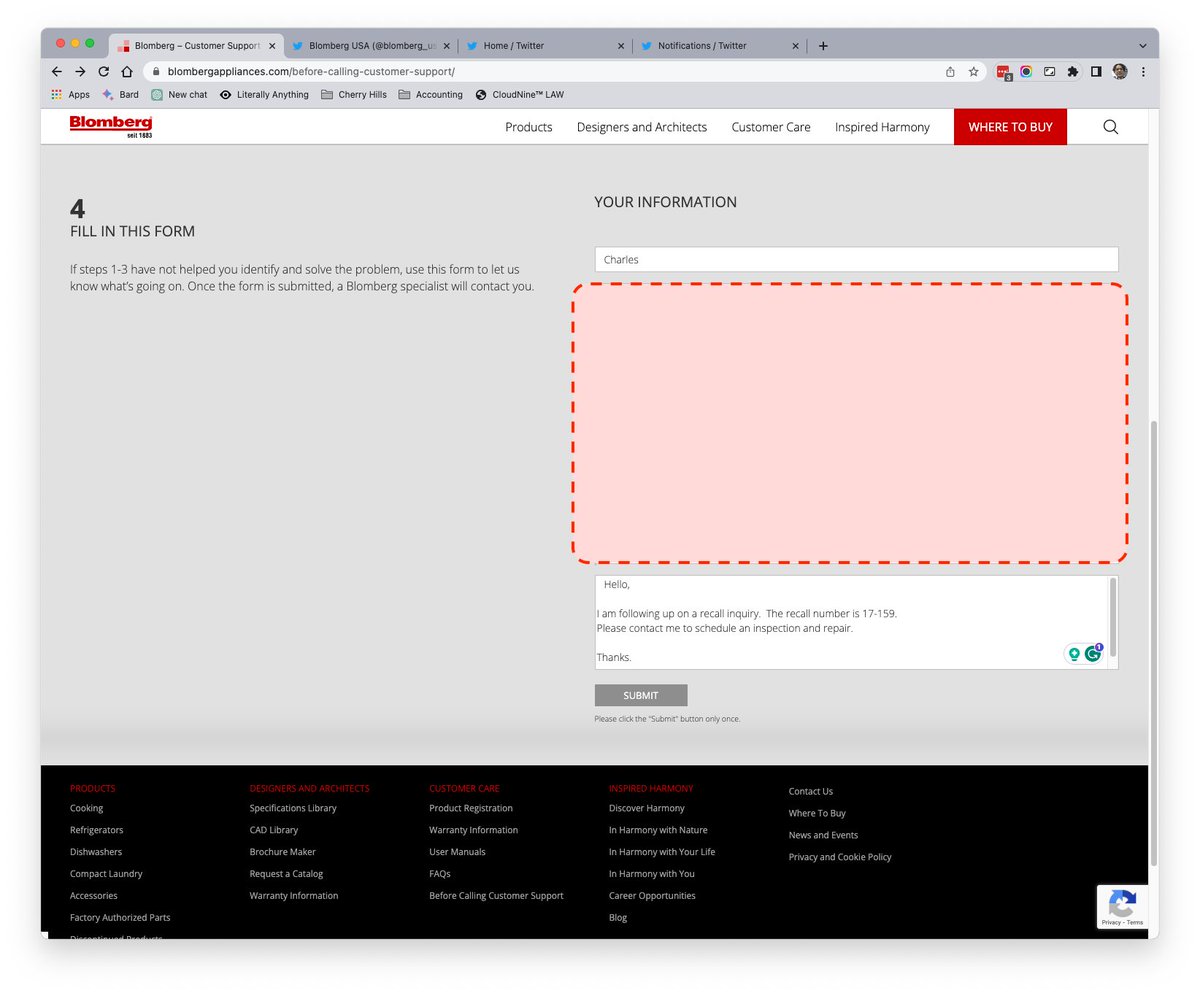Open the Bard bookmark
The width and height of the screenshot is (1200, 993).
pyautogui.click(x=120, y=95)
